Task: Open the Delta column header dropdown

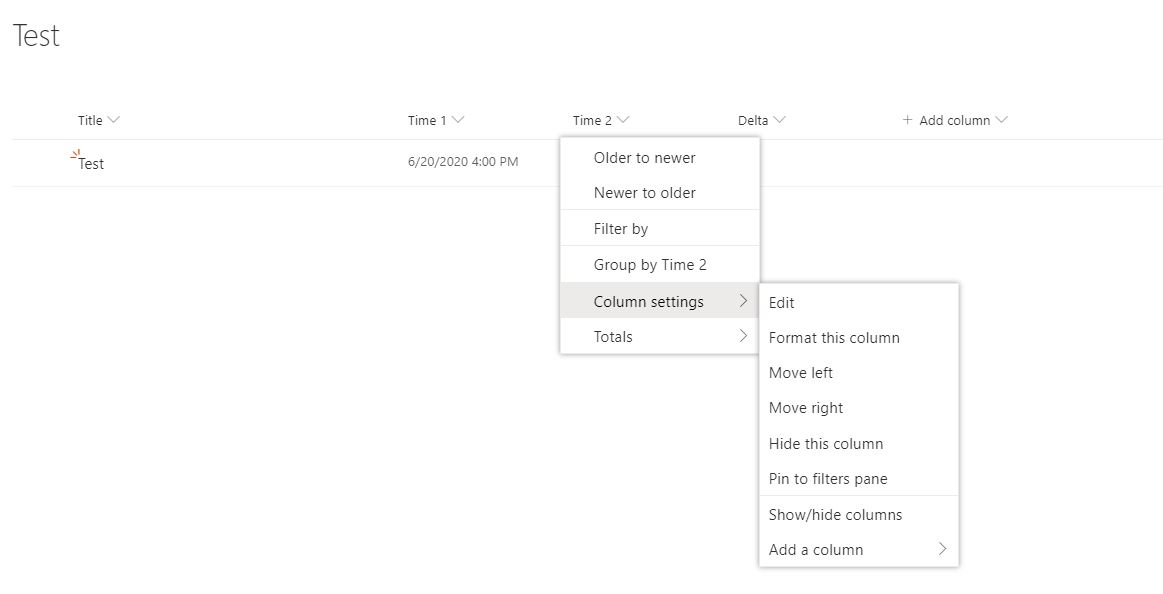Action: coord(779,120)
